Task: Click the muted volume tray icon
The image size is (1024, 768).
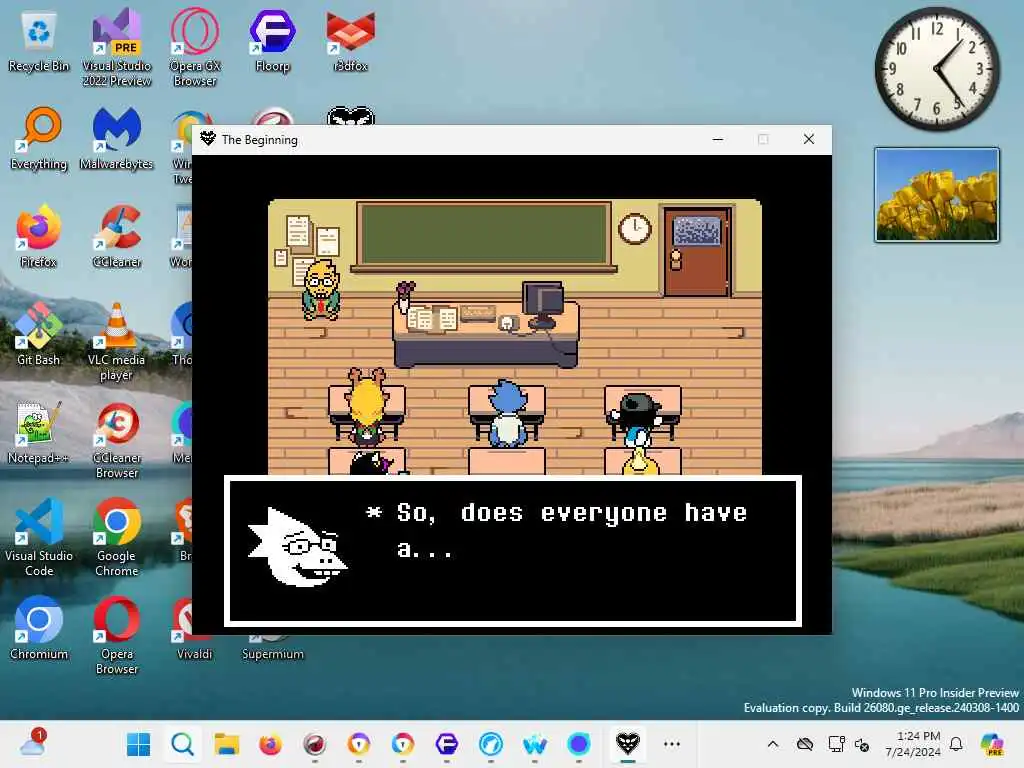Action: click(862, 744)
